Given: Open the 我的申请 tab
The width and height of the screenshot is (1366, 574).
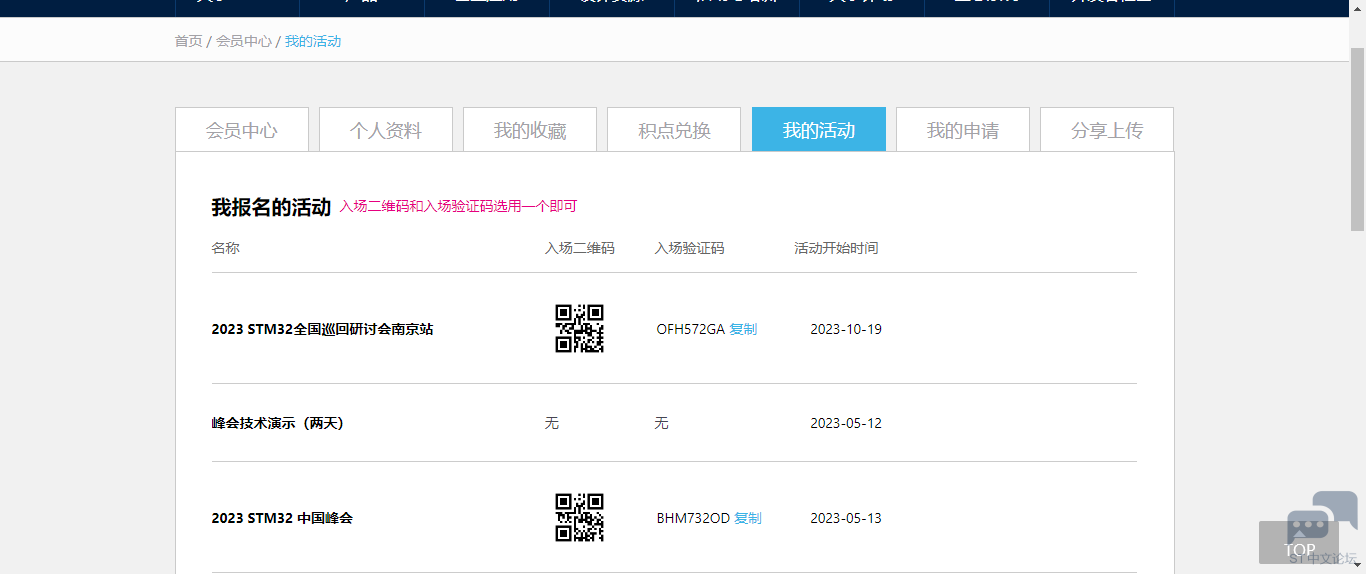Looking at the screenshot, I should click(x=963, y=130).
